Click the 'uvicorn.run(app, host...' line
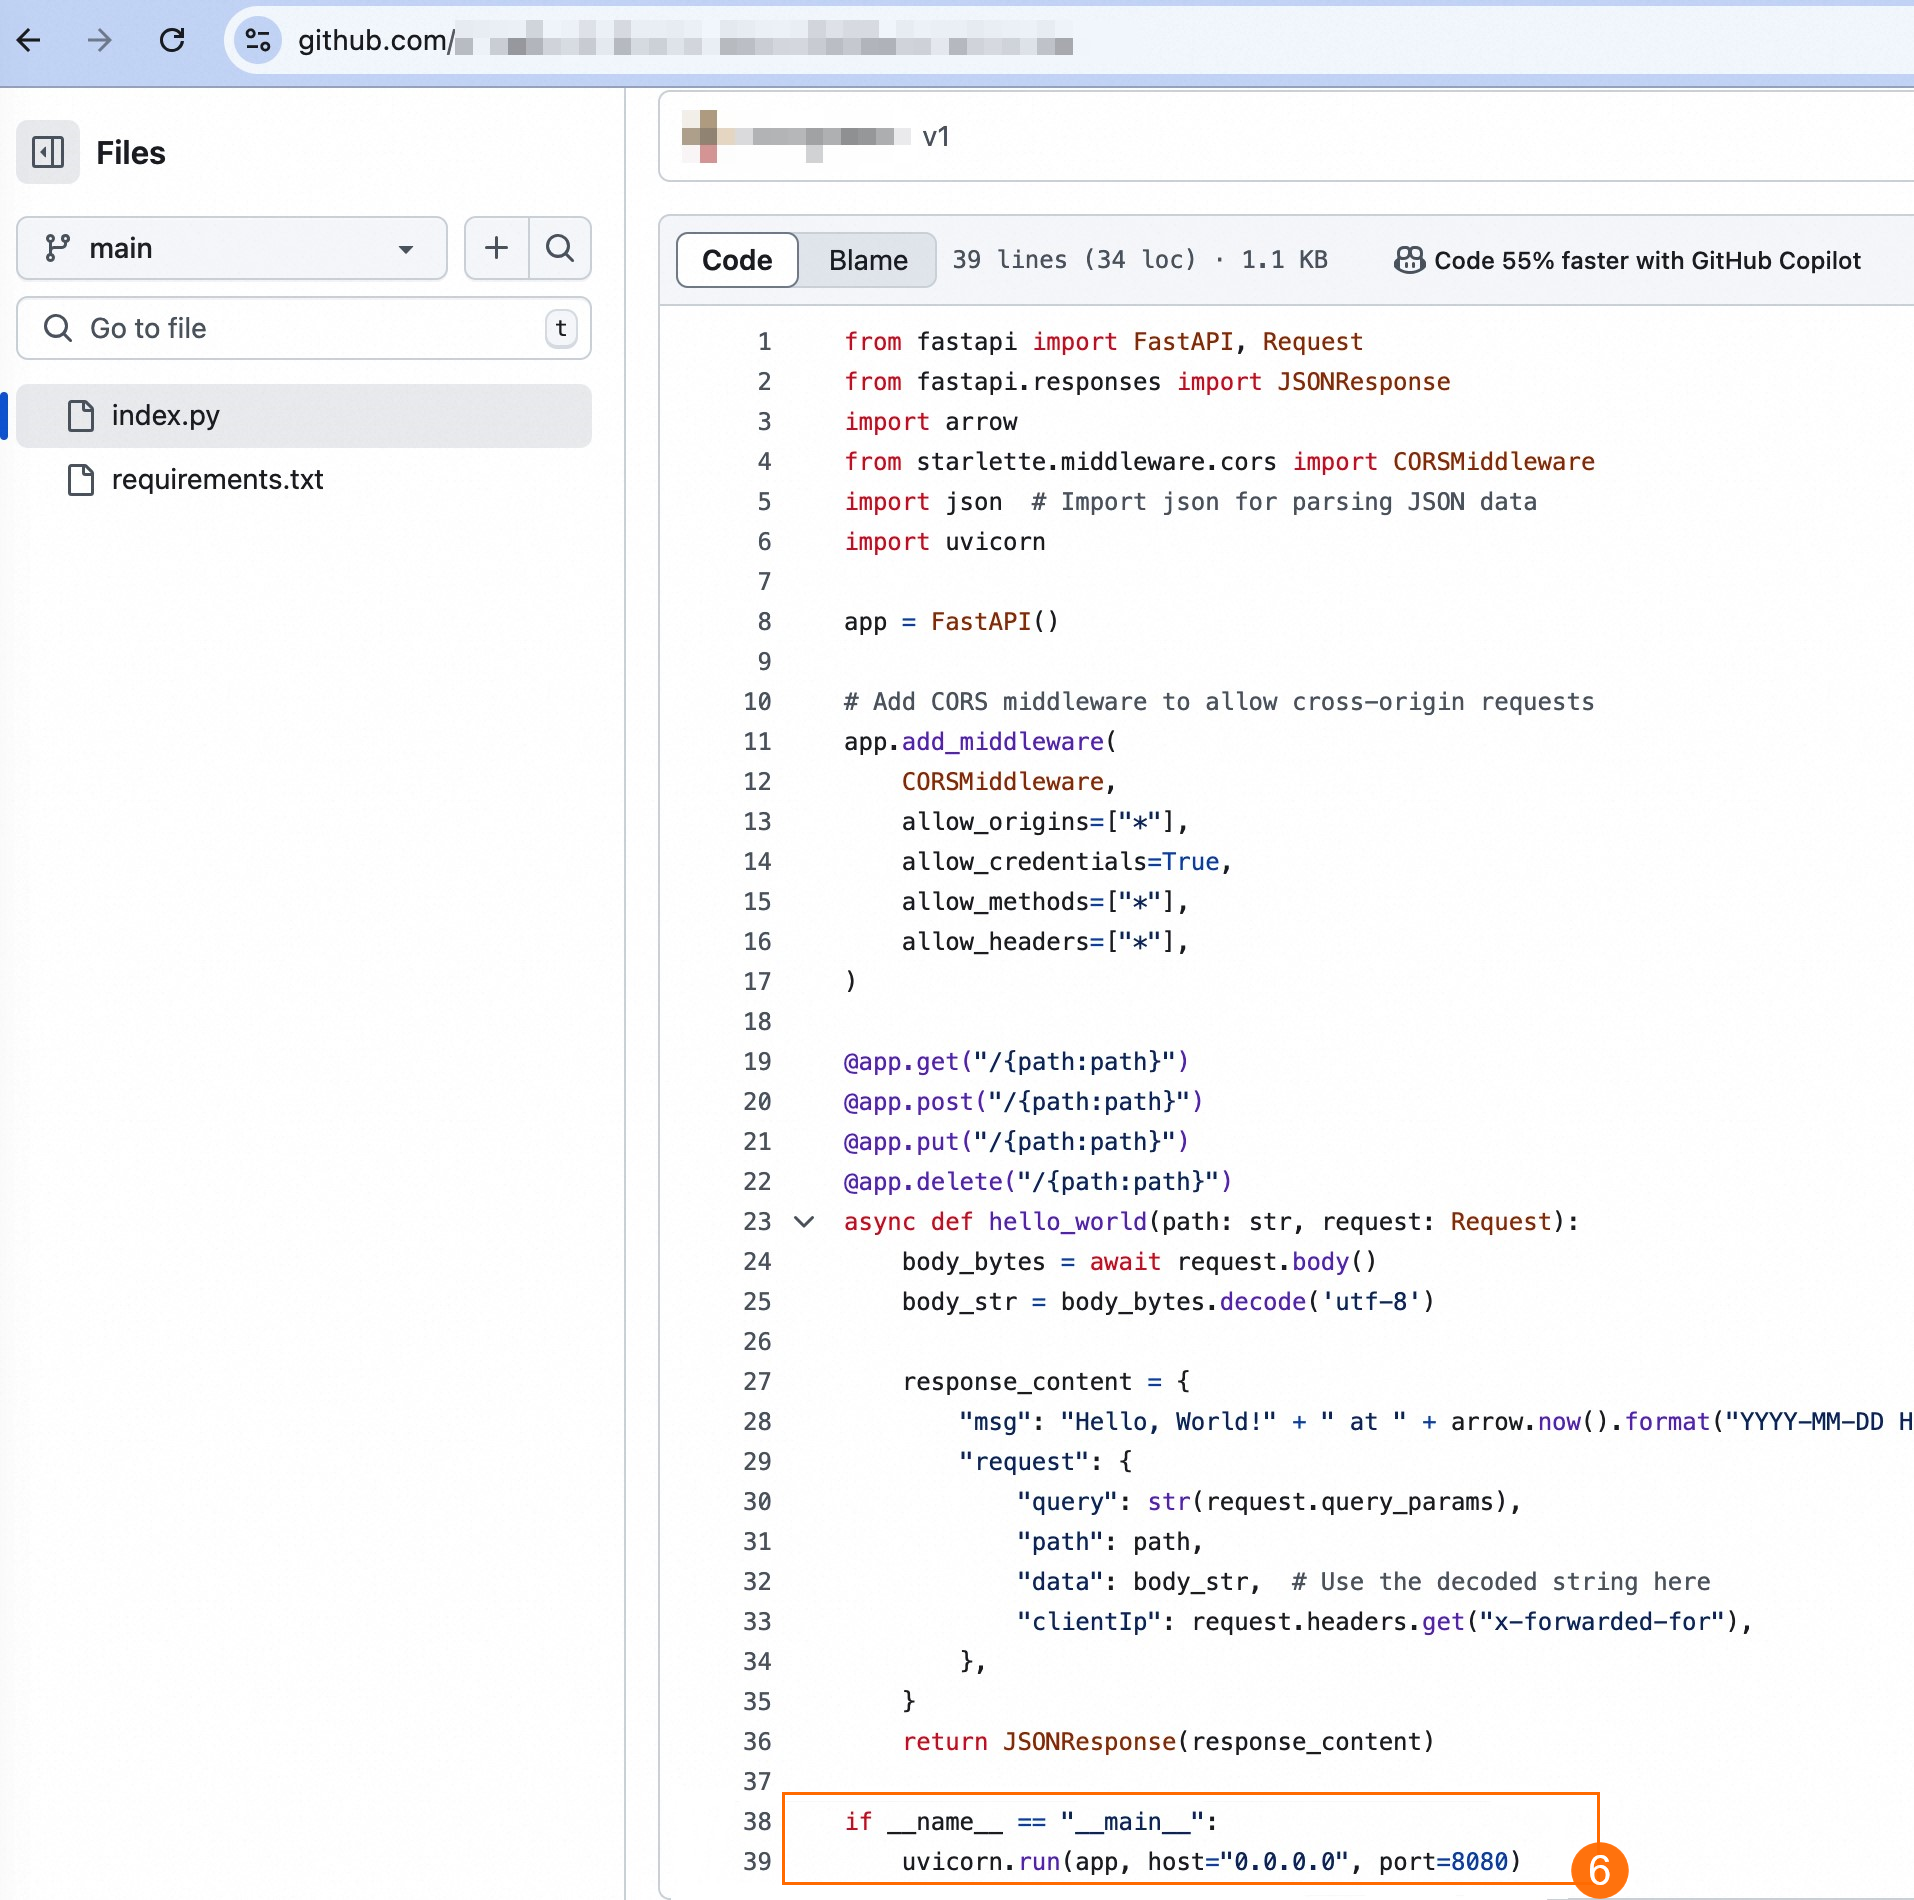 1211,1861
